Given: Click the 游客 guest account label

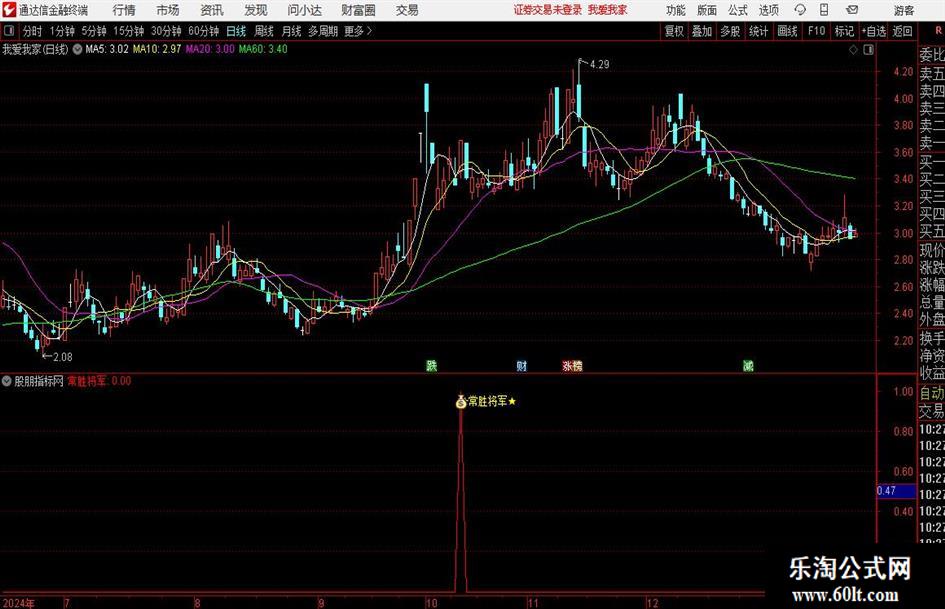Looking at the screenshot, I should 904,10.
